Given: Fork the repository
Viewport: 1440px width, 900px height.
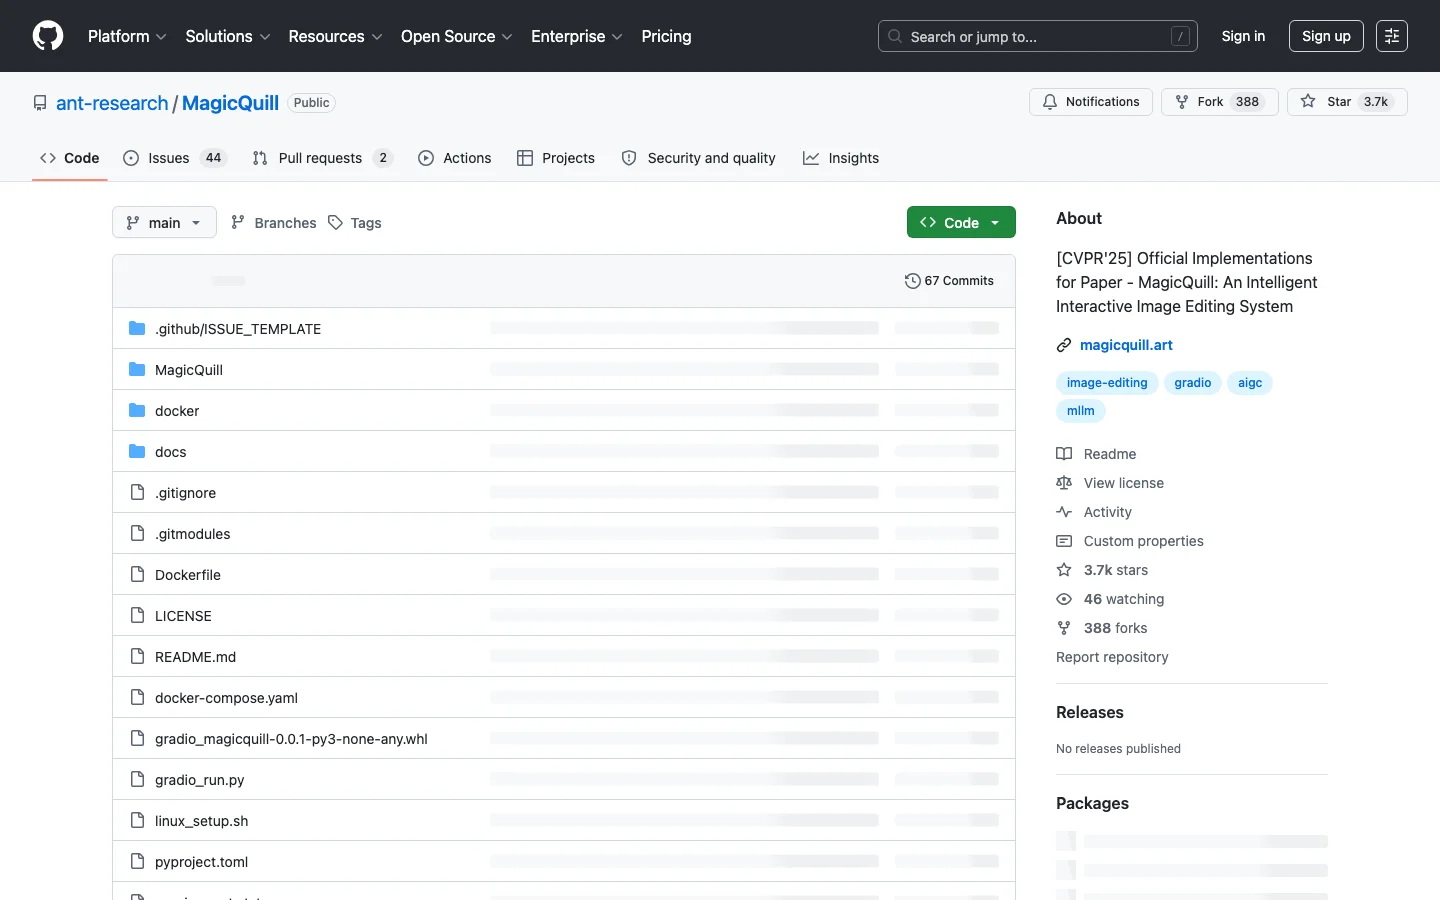Looking at the screenshot, I should click(1219, 102).
